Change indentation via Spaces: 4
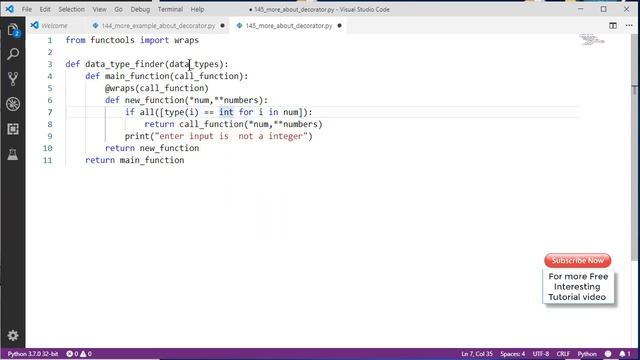This screenshot has width=640, height=360. point(512,354)
